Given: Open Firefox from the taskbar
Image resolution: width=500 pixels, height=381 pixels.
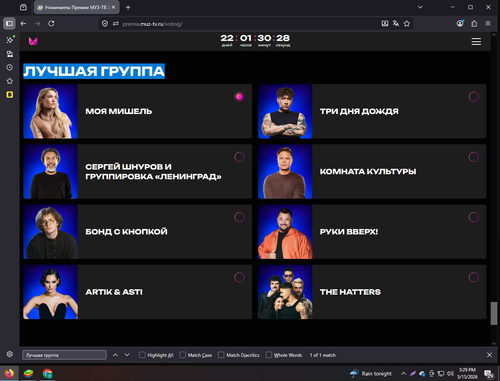Looking at the screenshot, I should click(x=10, y=373).
